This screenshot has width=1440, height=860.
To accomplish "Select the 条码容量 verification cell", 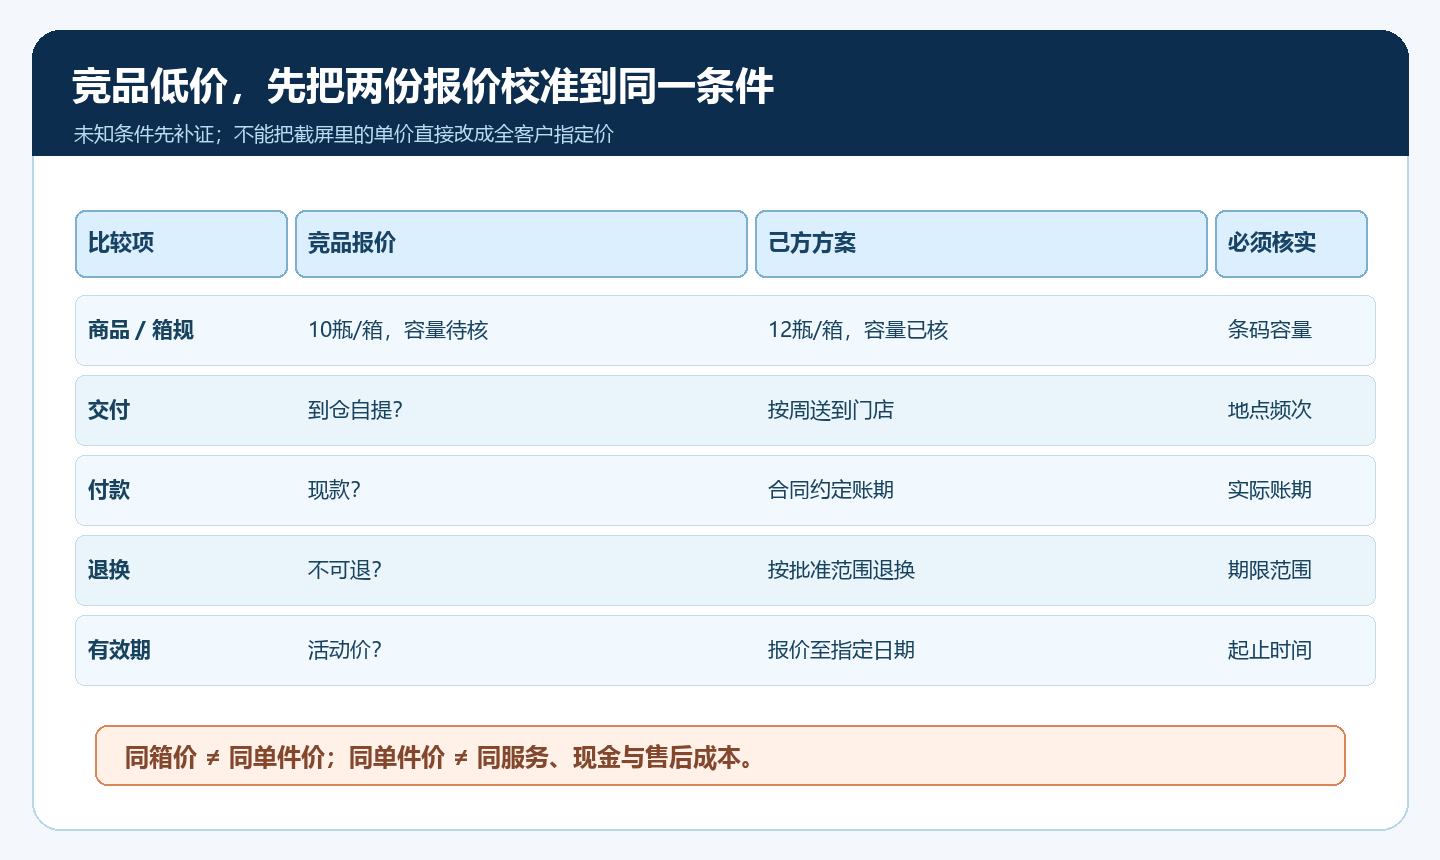I will coord(1270,330).
